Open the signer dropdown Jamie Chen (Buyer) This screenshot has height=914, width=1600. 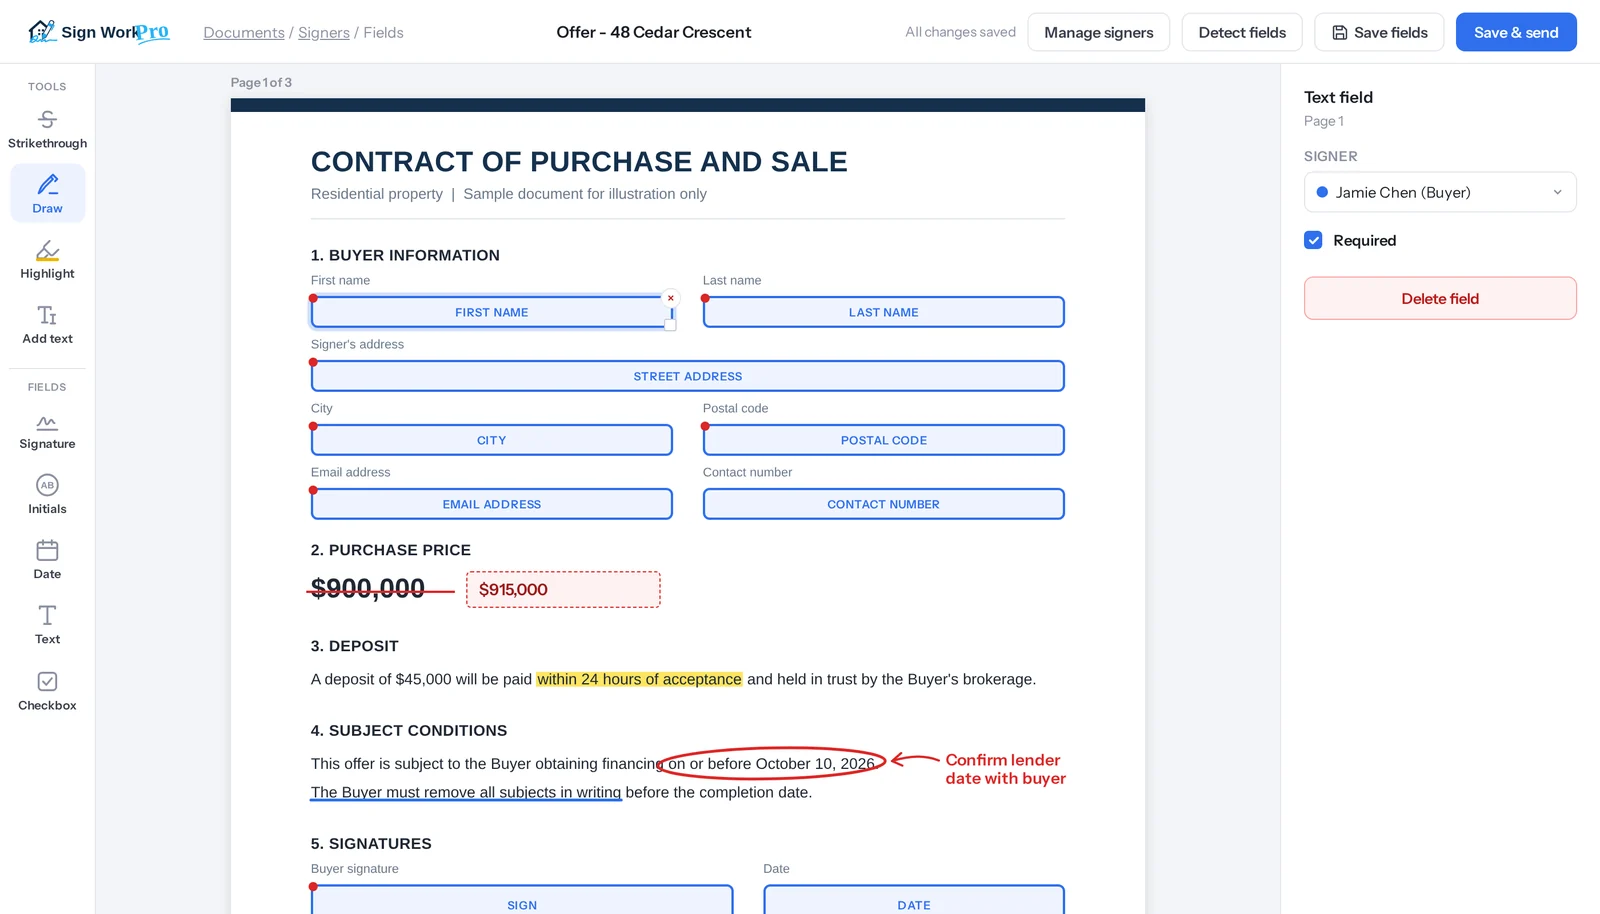click(x=1440, y=192)
